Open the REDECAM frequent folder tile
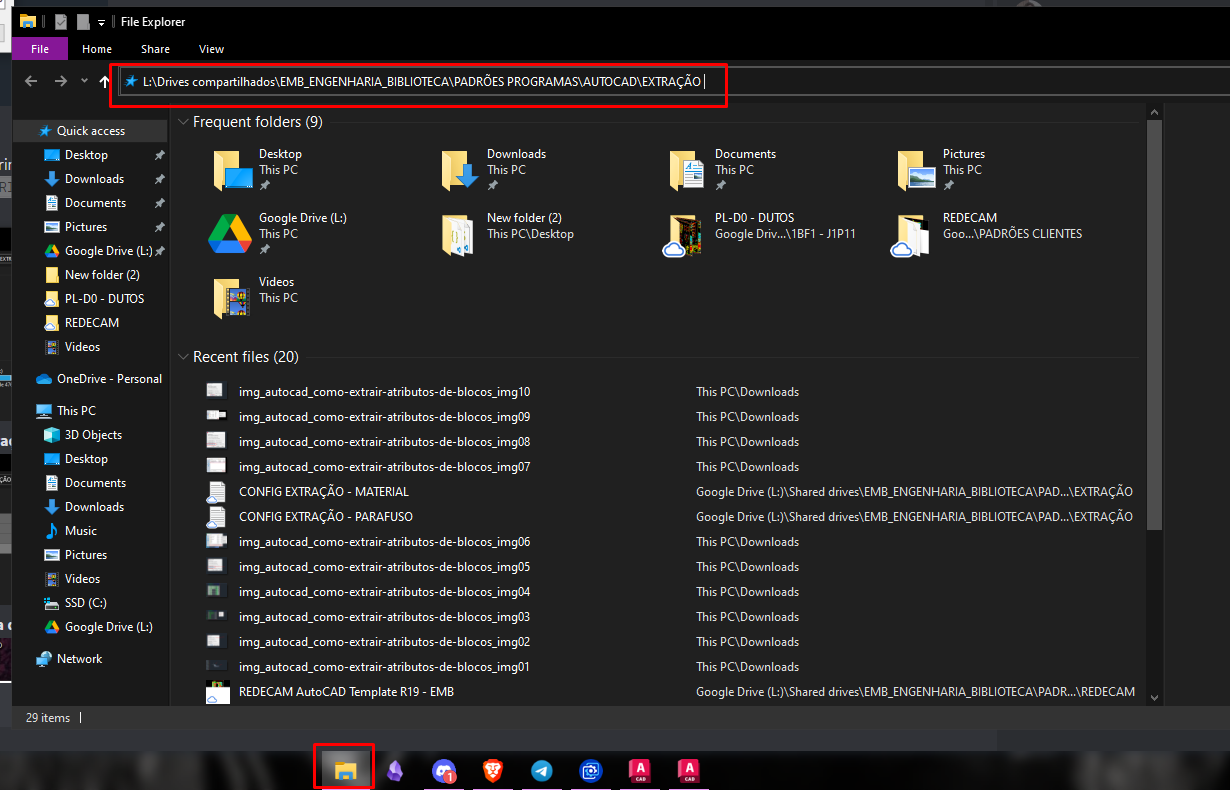Viewport: 1230px width, 790px height. pyautogui.click(x=969, y=218)
